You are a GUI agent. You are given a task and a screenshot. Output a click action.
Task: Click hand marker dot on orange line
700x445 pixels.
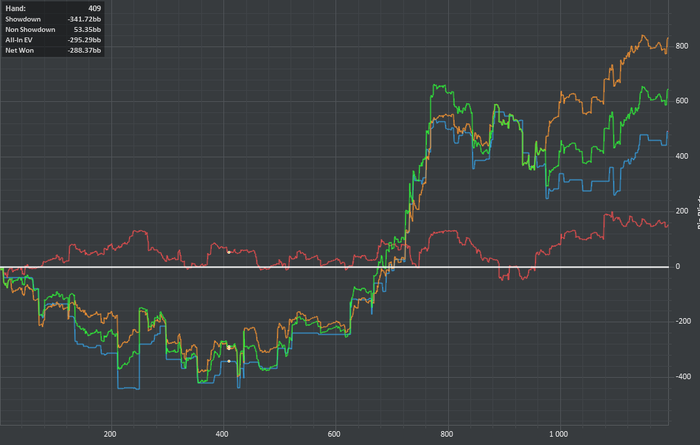point(229,347)
